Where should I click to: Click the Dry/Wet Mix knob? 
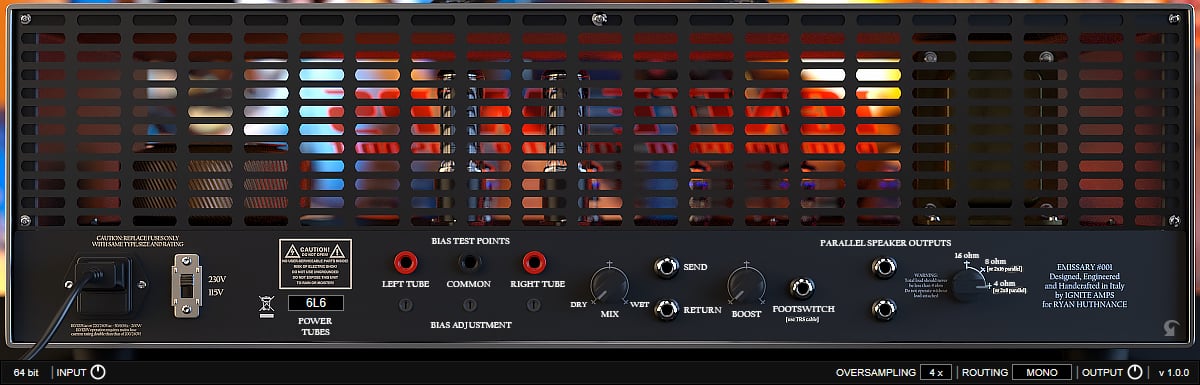(608, 286)
